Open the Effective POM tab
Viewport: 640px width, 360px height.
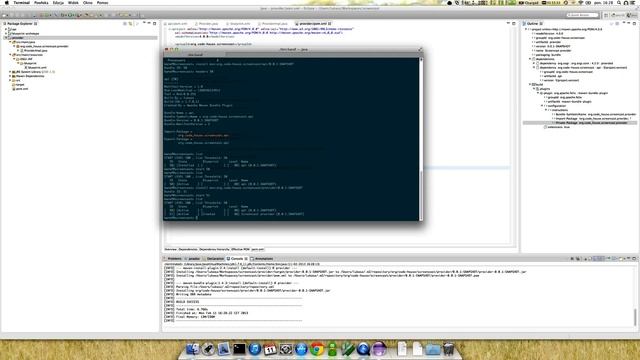240,249
